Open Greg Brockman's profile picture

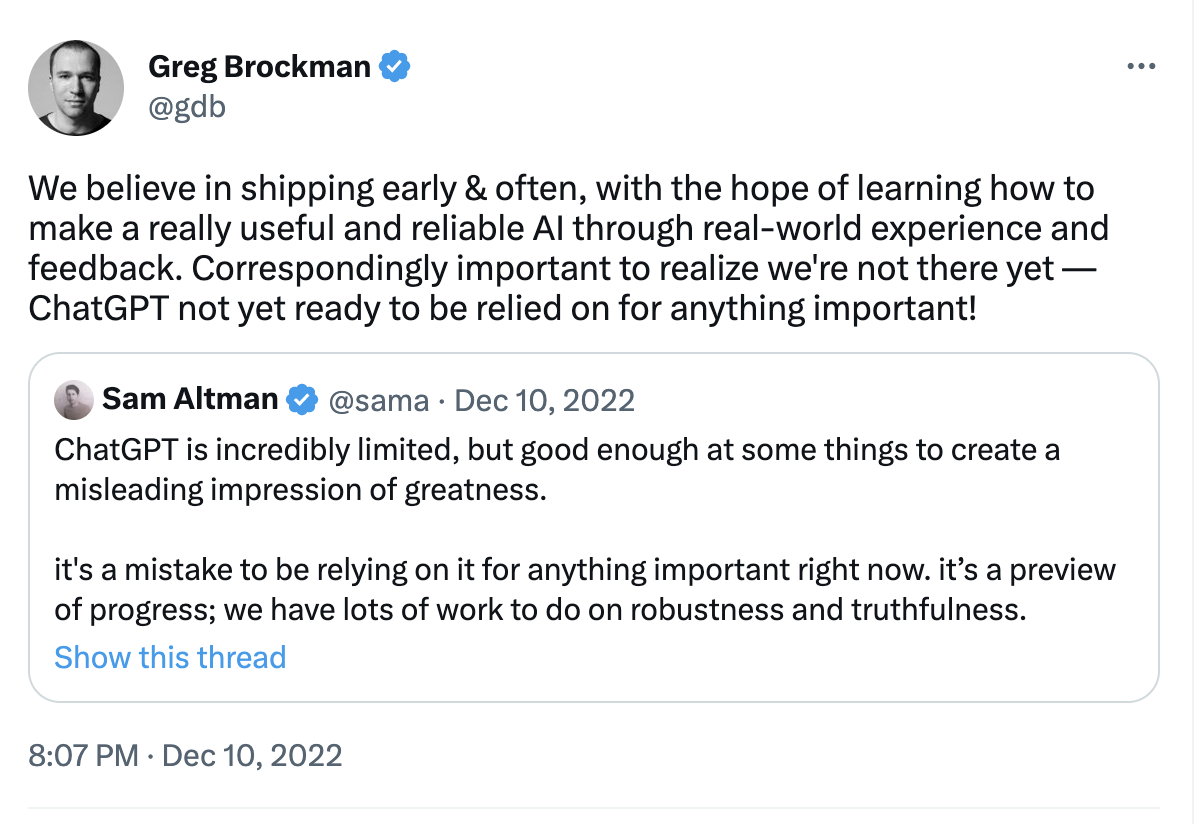(x=76, y=88)
